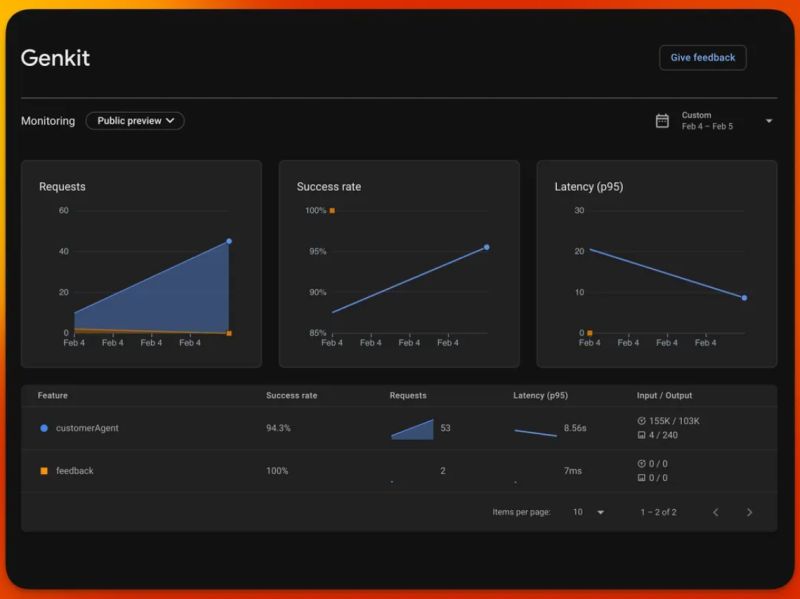
Task: Sort by the Feature column header
Action: 53,395
